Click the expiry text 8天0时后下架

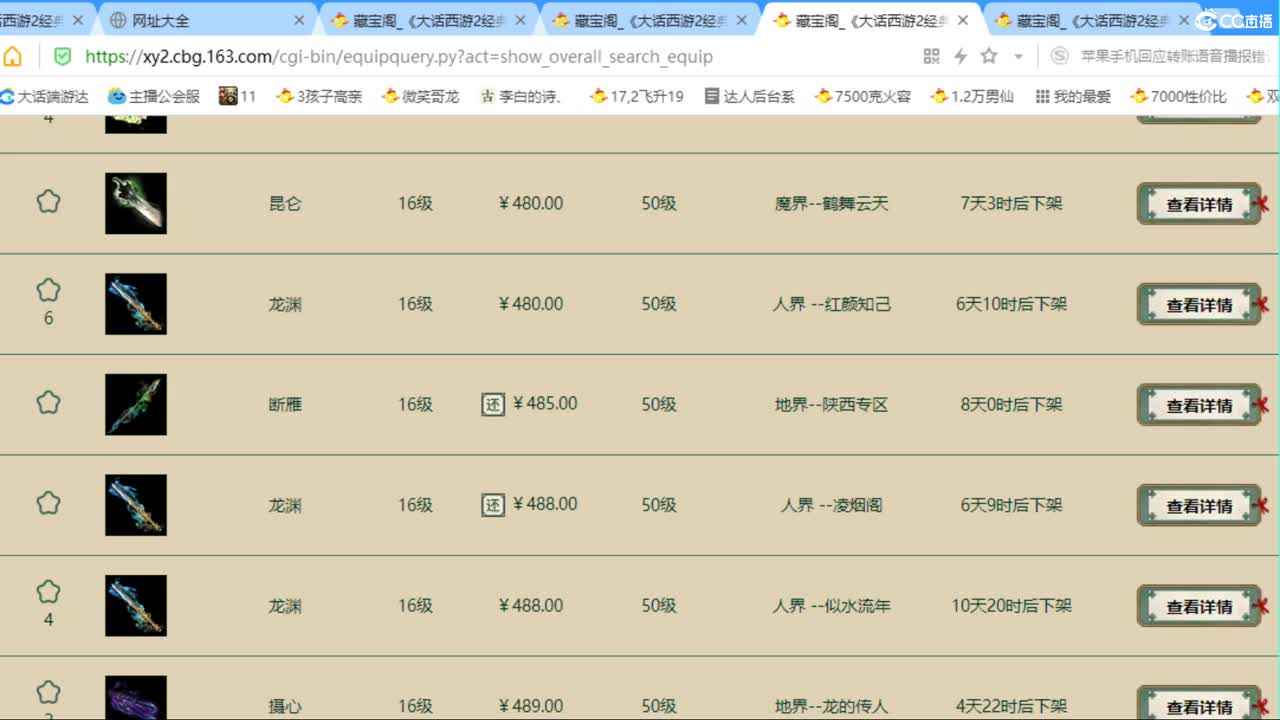[1012, 404]
